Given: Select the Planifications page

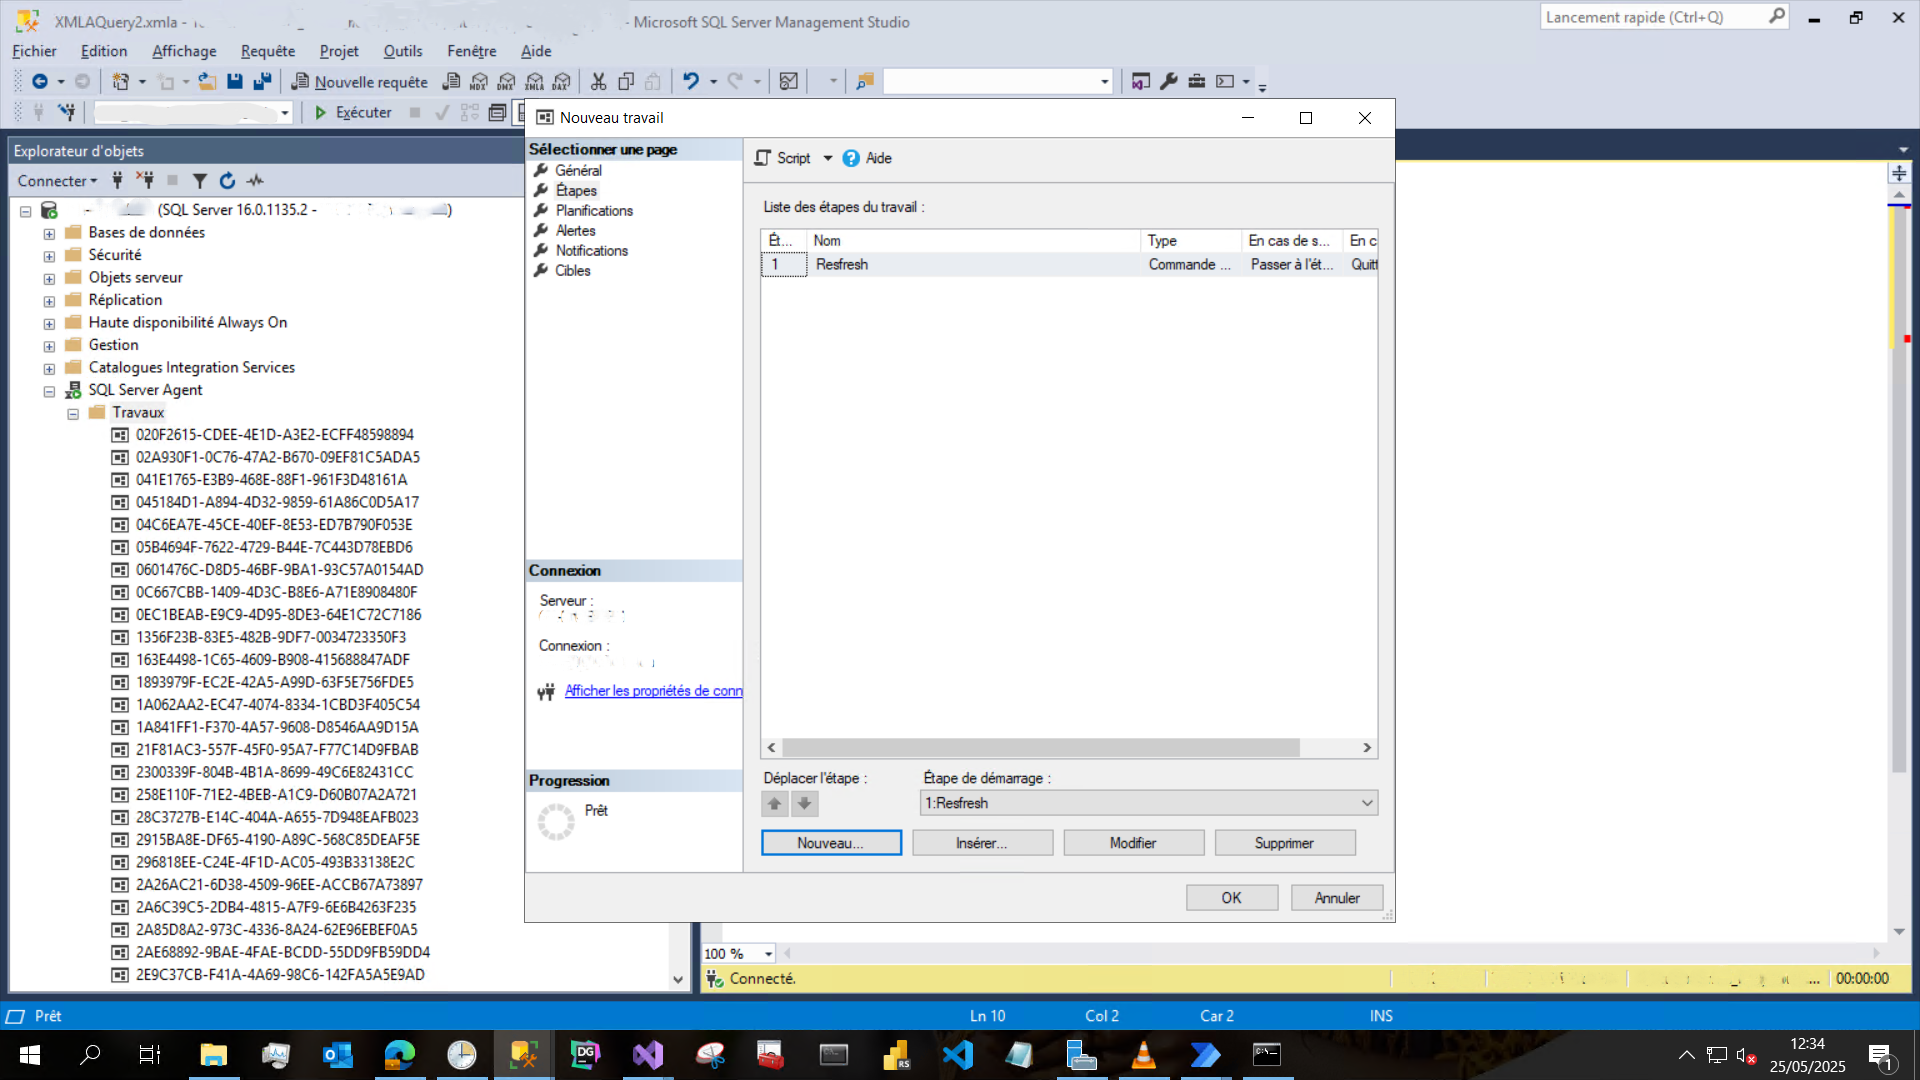Looking at the screenshot, I should [x=594, y=211].
